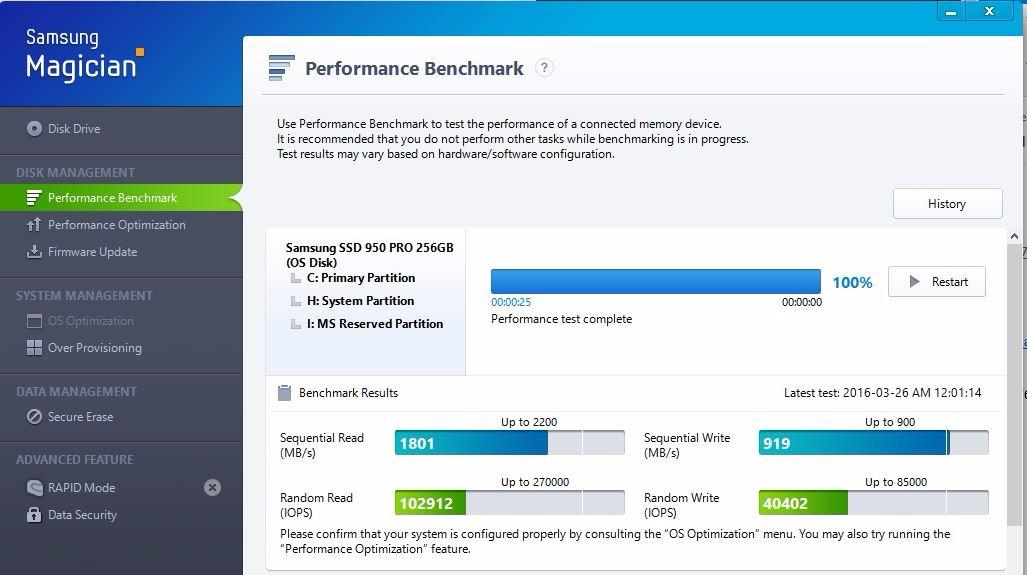Click the Random Write 40402 bar

pyautogui.click(x=873, y=503)
